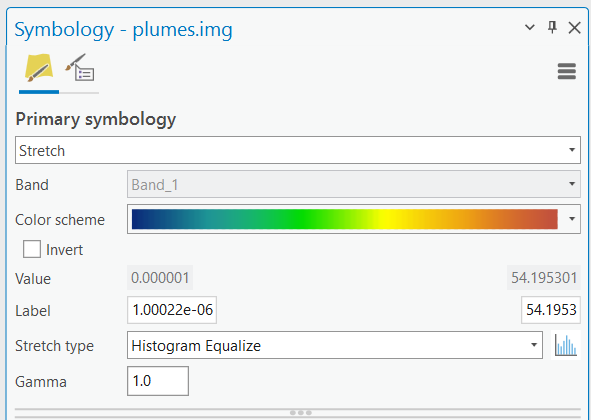Close the Symbology pane
Screen dimensions: 591x420
(x=574, y=28)
